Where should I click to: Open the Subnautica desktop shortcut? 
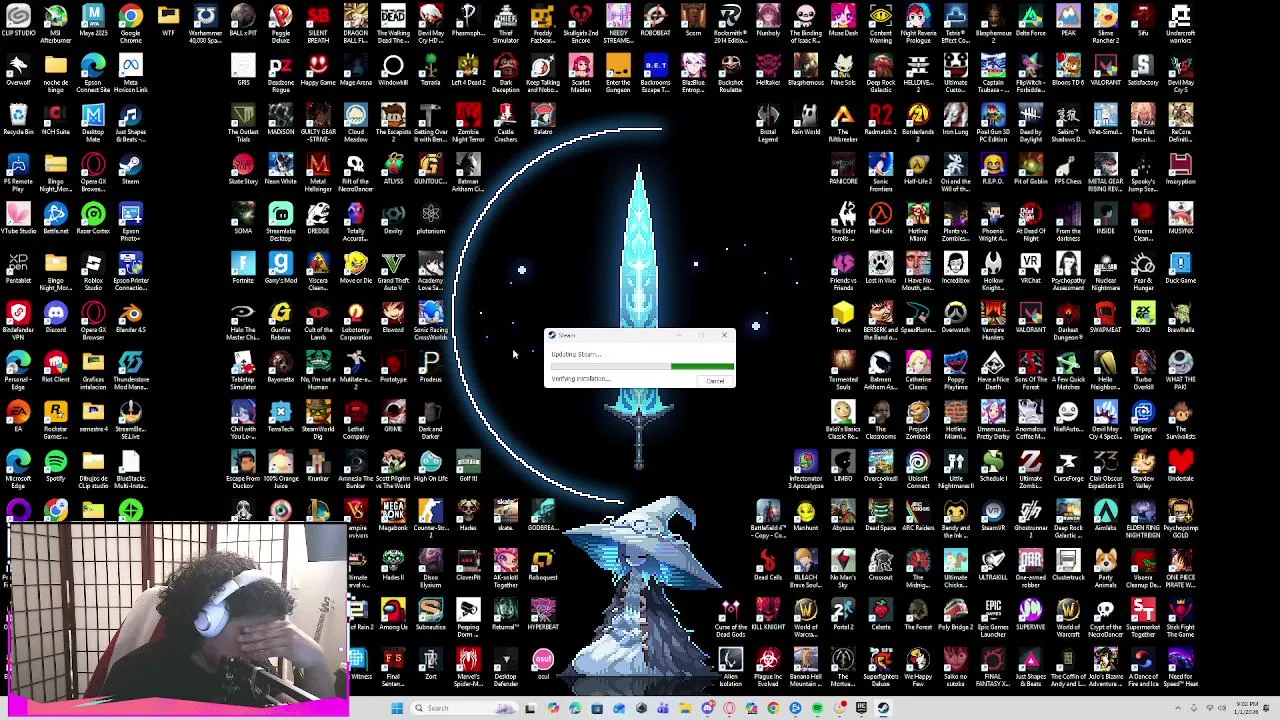click(430, 615)
